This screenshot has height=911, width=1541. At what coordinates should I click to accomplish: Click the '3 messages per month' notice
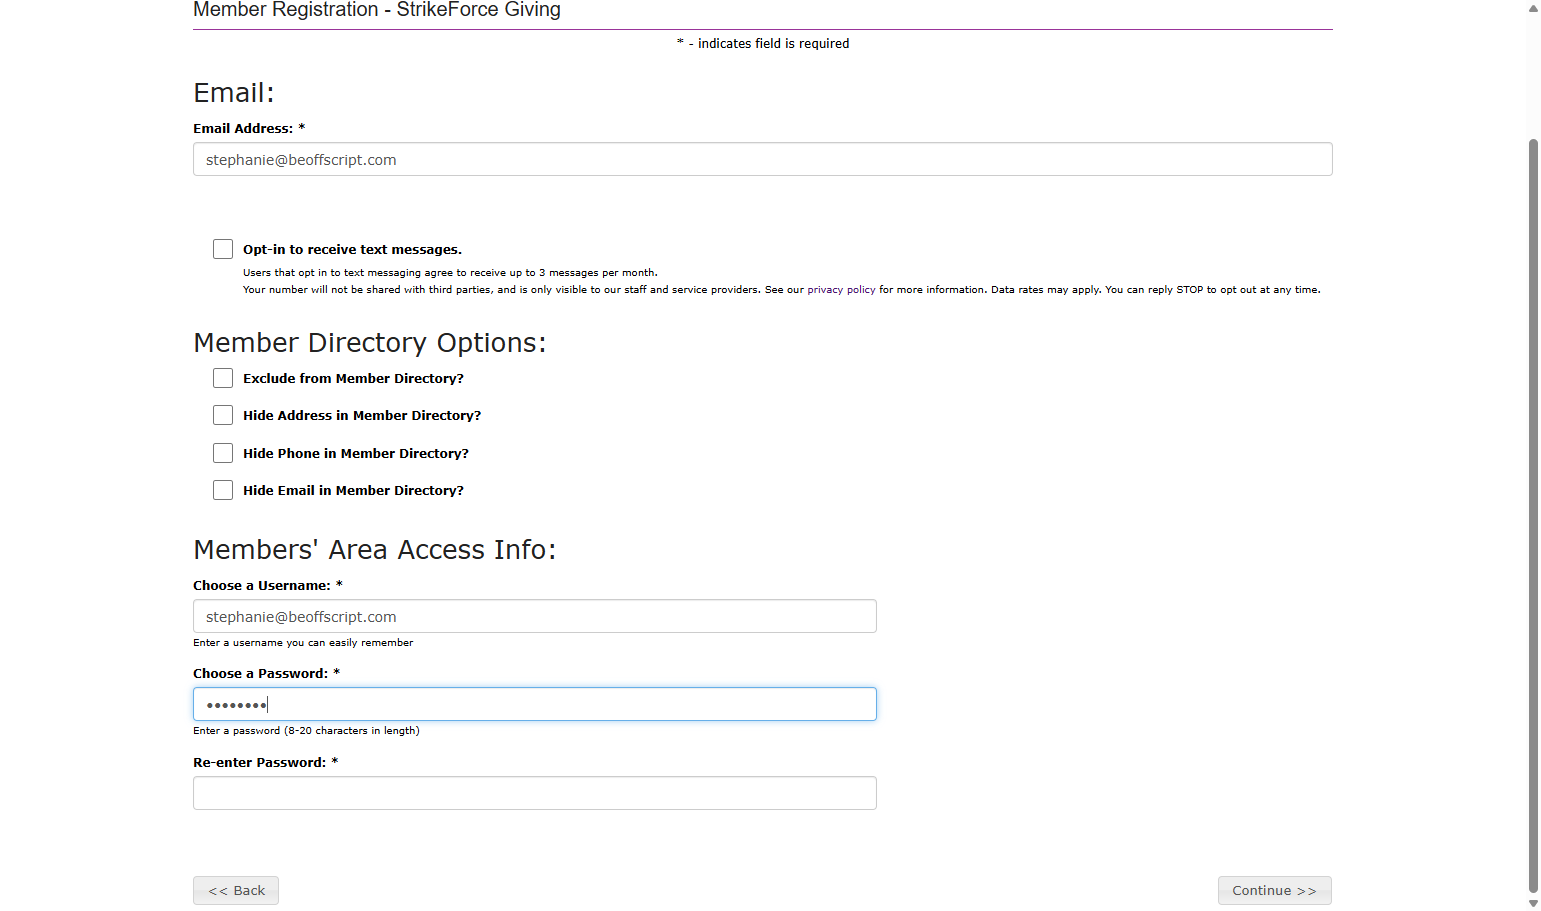450,273
